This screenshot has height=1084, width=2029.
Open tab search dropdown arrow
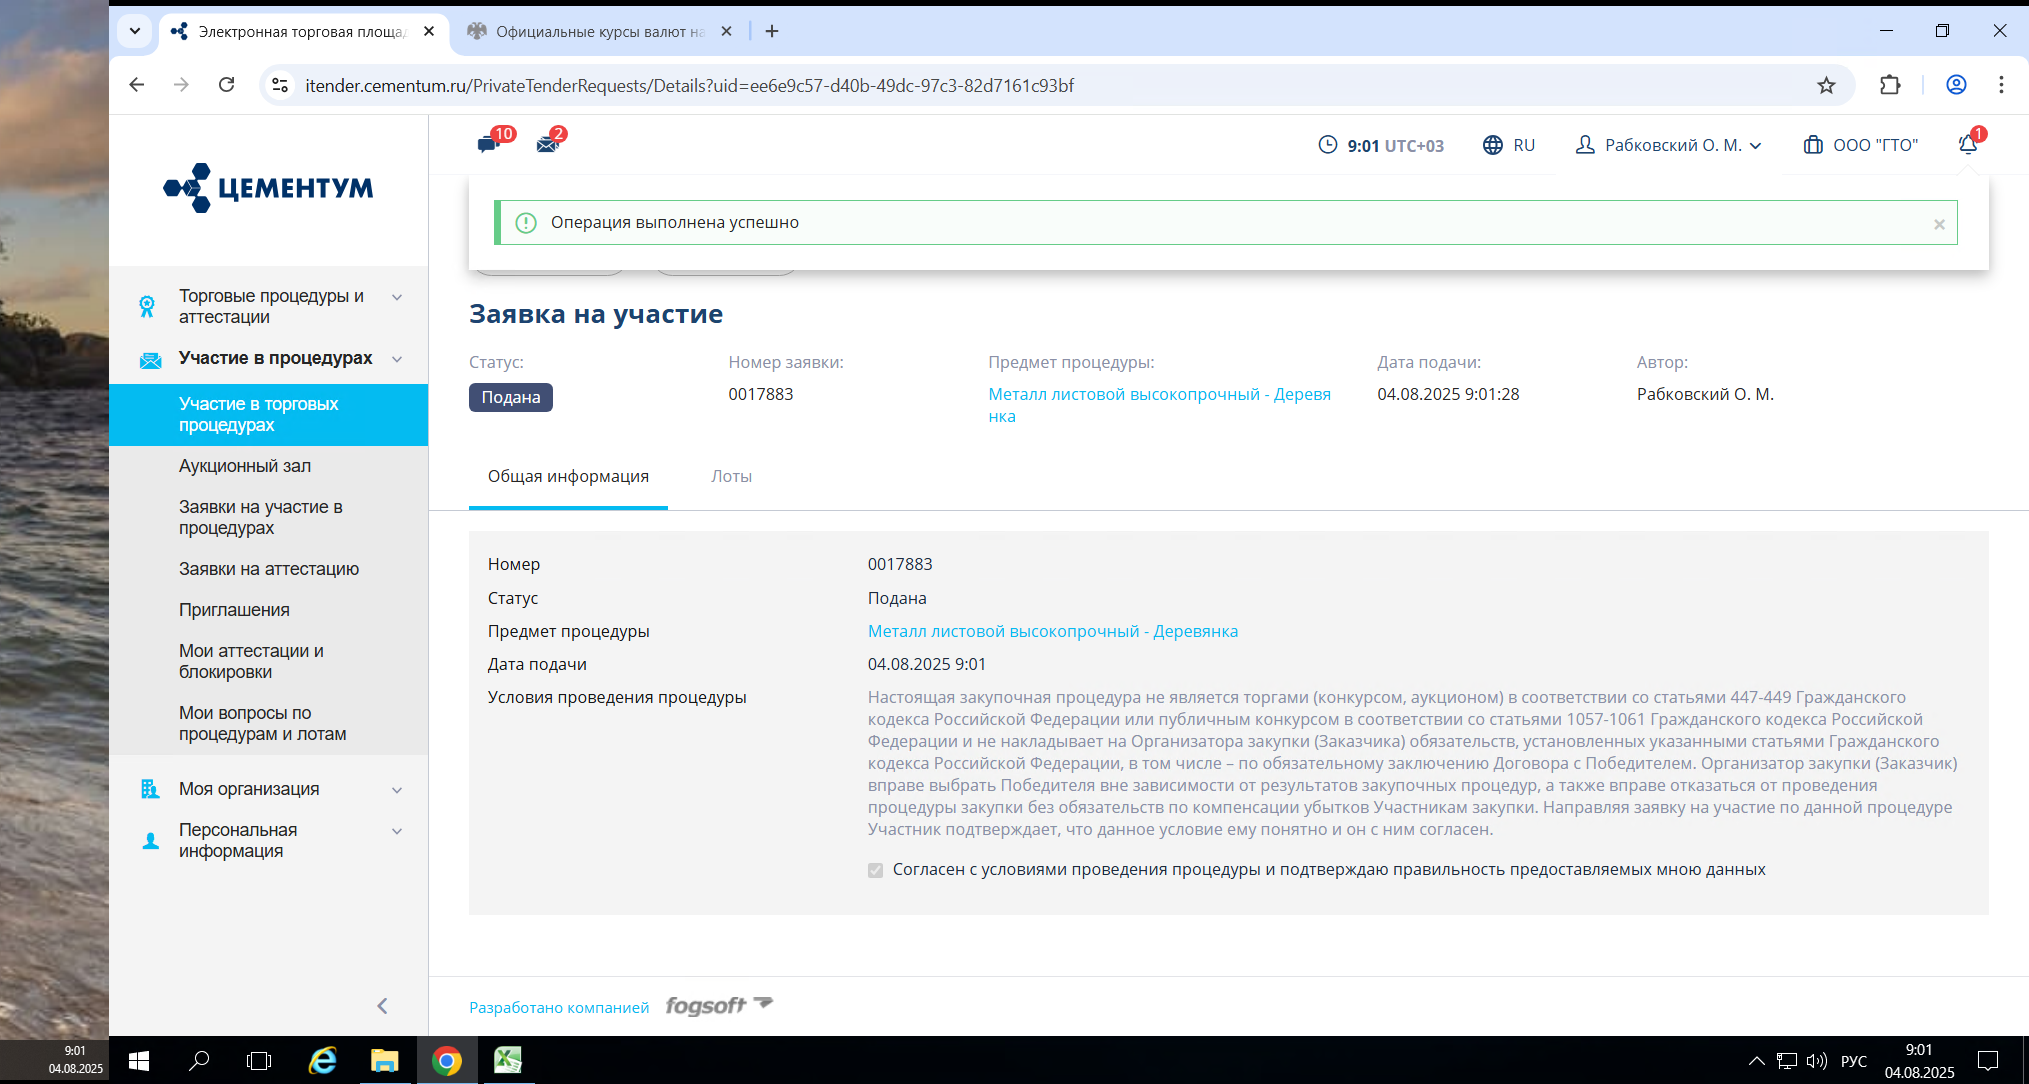click(135, 31)
